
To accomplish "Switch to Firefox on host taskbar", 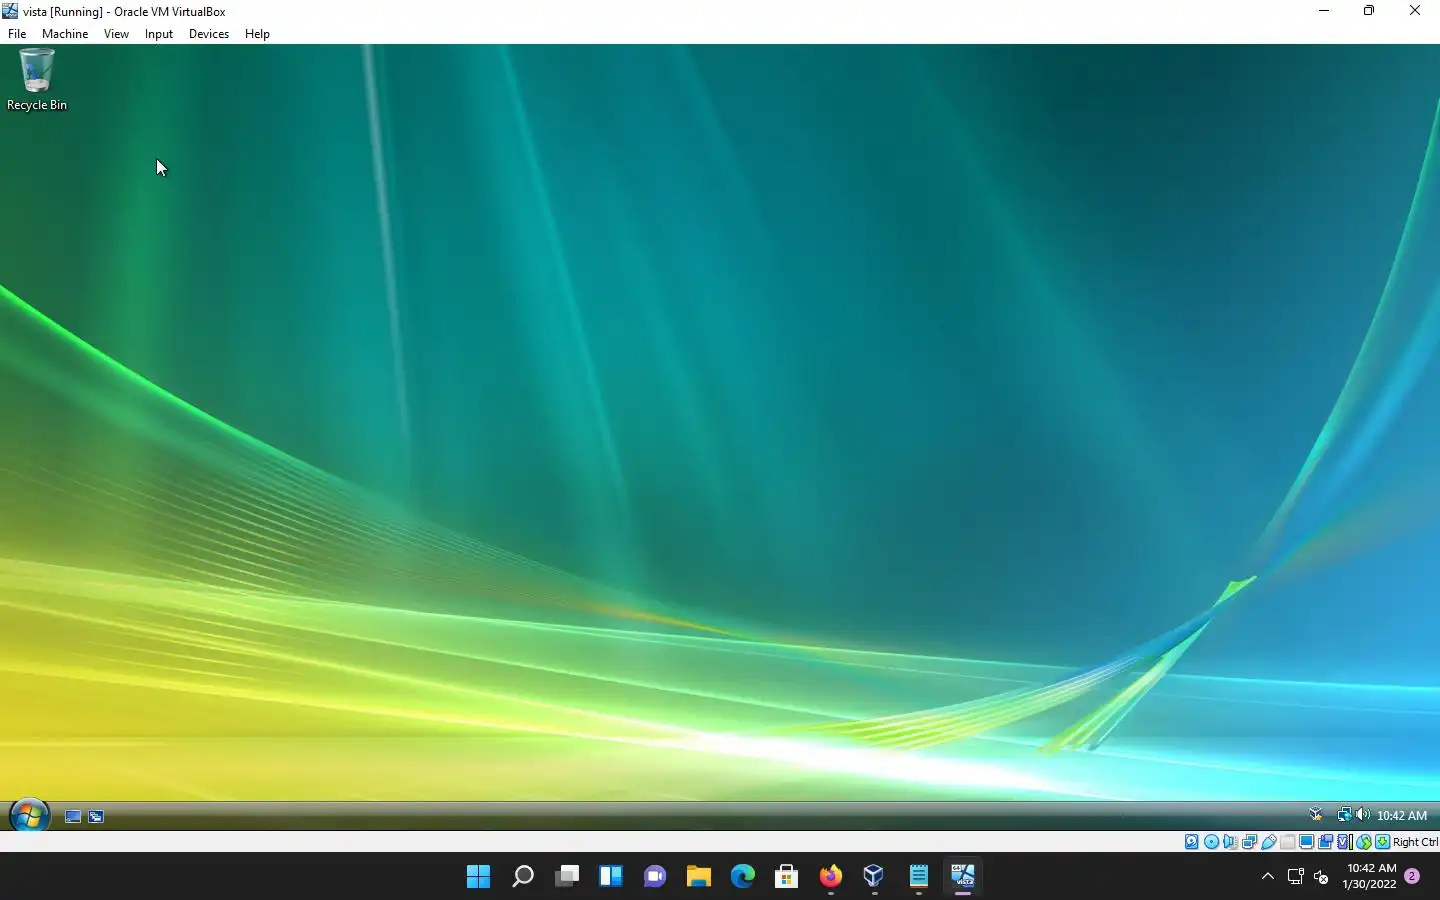I will pyautogui.click(x=830, y=876).
